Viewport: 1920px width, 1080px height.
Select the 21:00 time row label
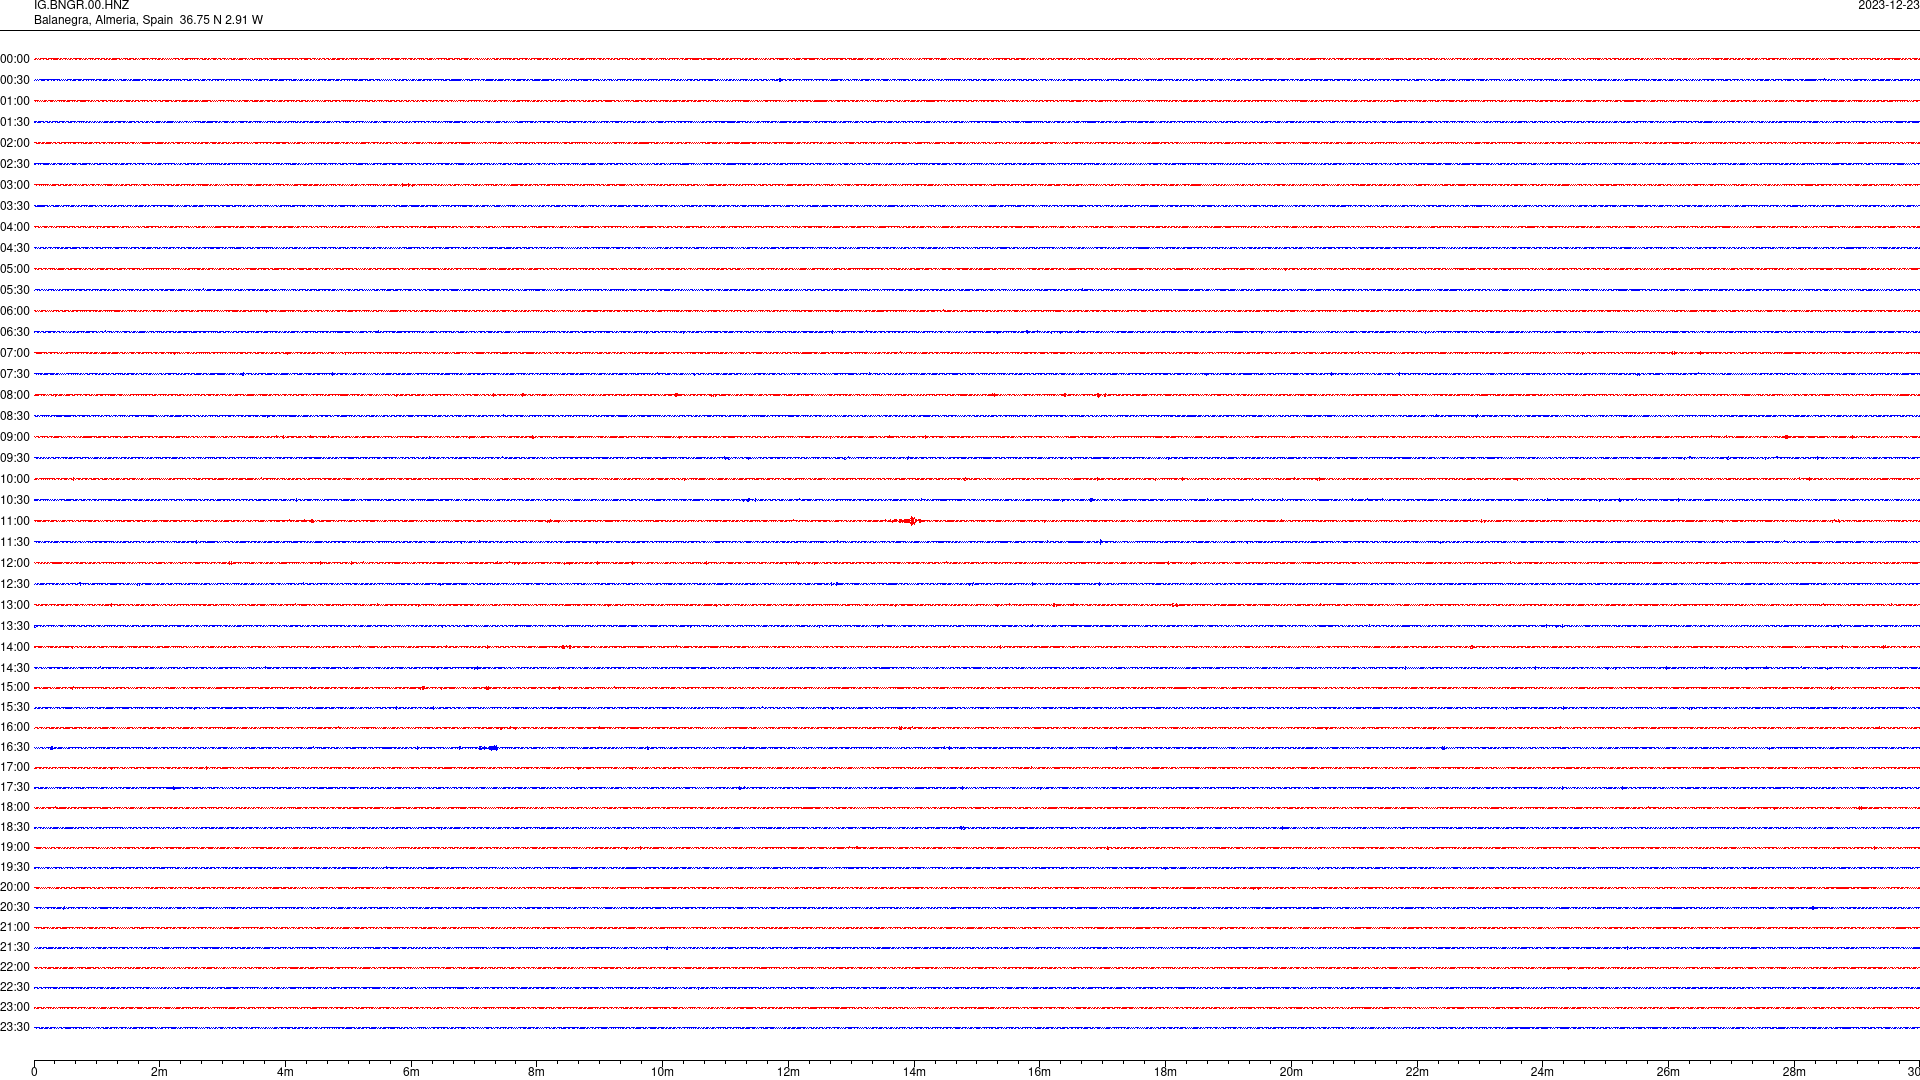[x=15, y=927]
